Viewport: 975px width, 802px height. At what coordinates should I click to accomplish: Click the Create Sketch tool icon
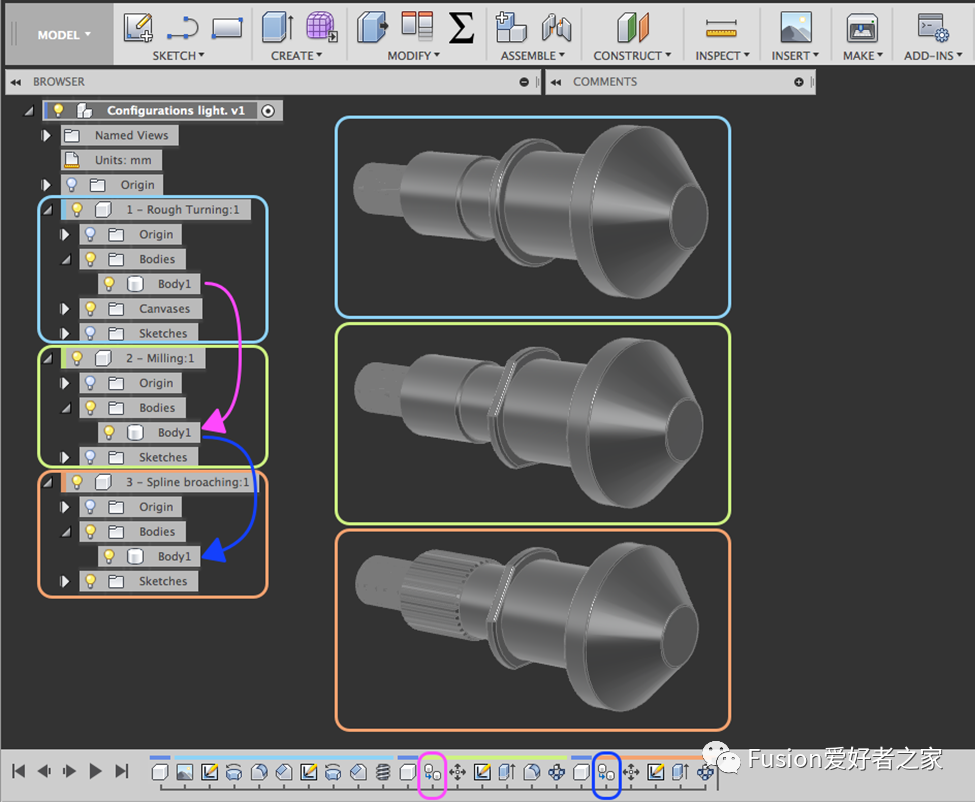(x=139, y=27)
